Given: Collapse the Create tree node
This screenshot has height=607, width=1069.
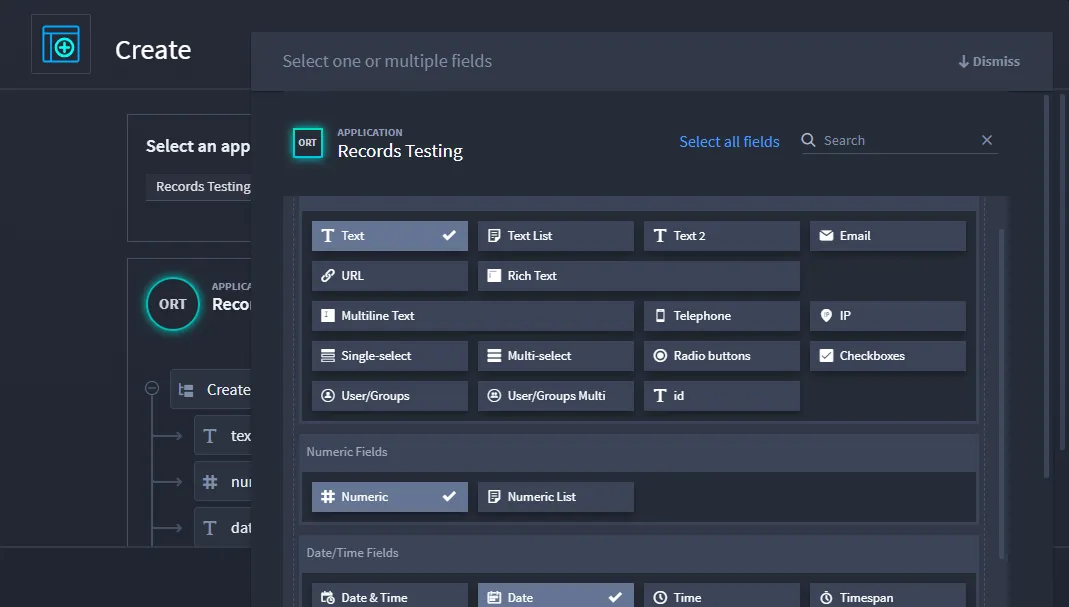Looking at the screenshot, I should (152, 388).
